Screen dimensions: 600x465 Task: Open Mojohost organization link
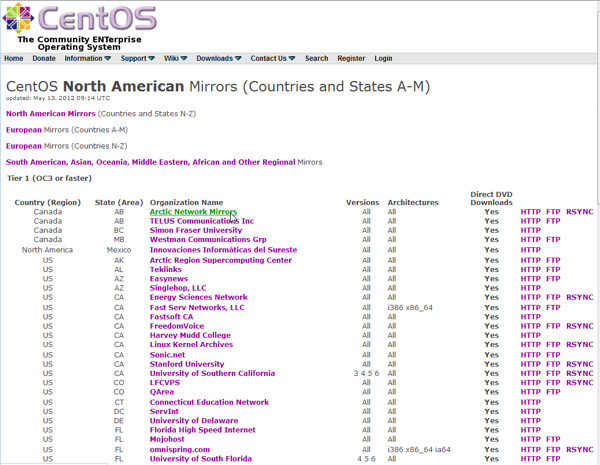pyautogui.click(x=167, y=439)
